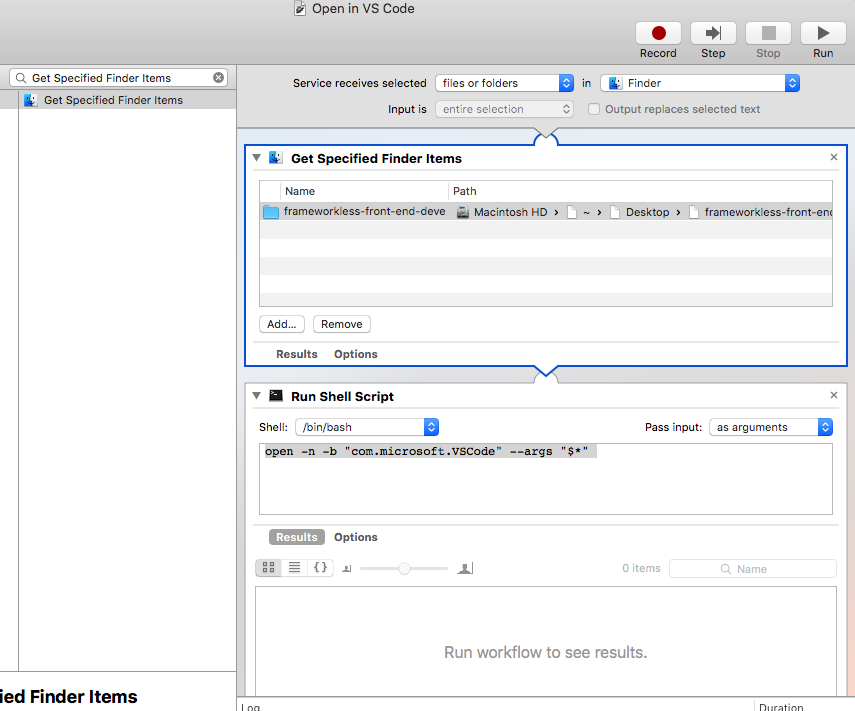Click the Stop button

[x=768, y=34]
